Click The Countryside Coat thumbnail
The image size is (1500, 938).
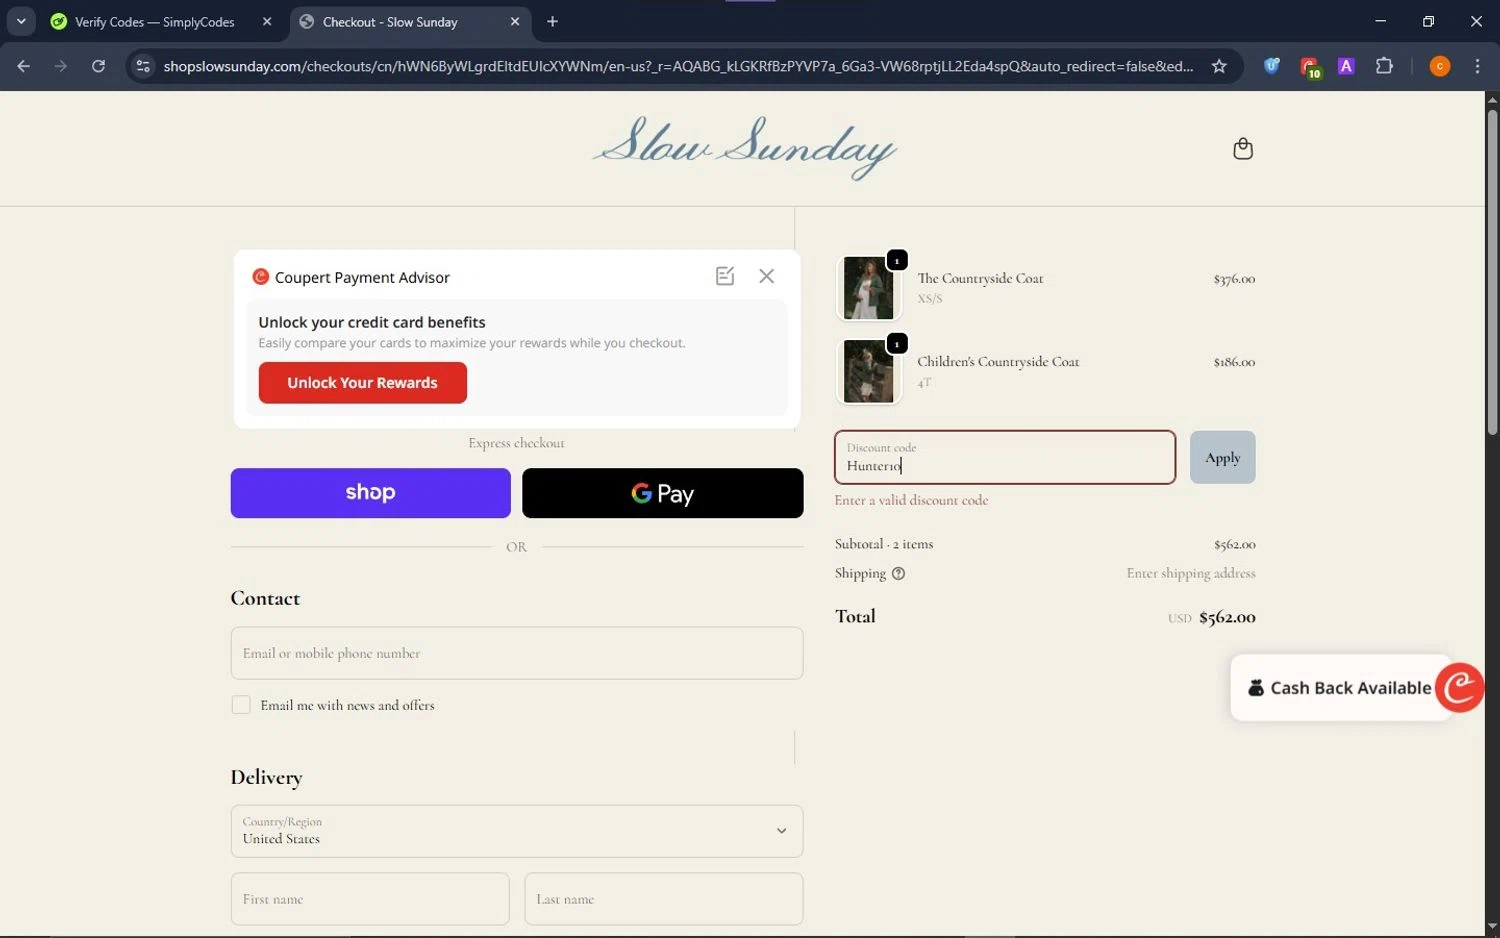[x=868, y=288]
